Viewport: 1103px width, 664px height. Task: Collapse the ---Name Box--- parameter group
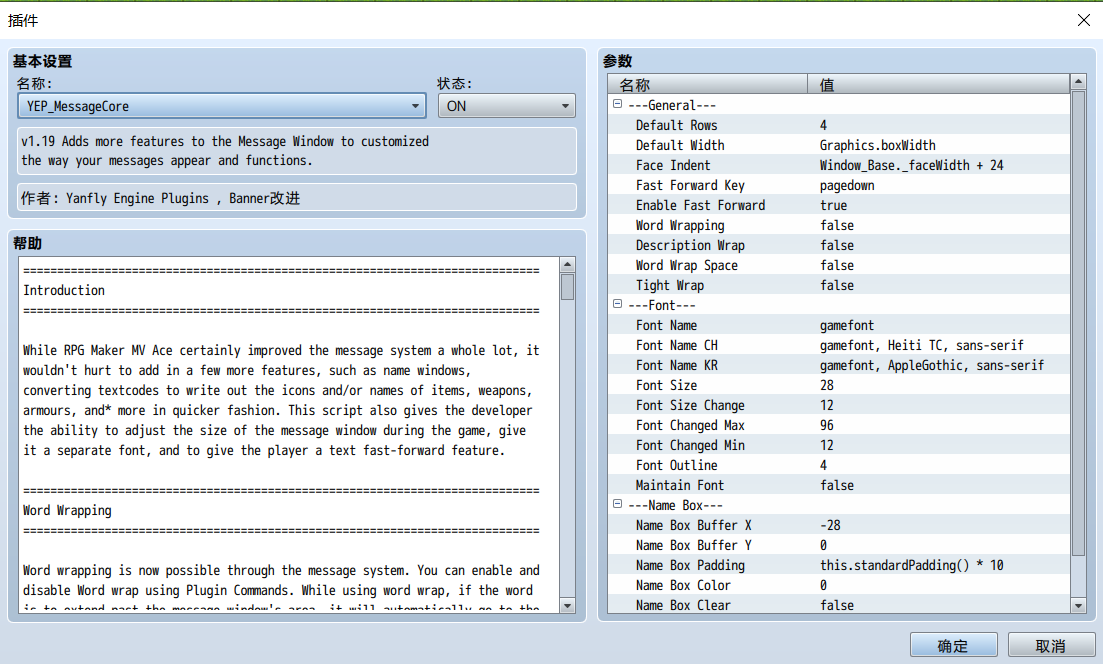click(x=617, y=504)
